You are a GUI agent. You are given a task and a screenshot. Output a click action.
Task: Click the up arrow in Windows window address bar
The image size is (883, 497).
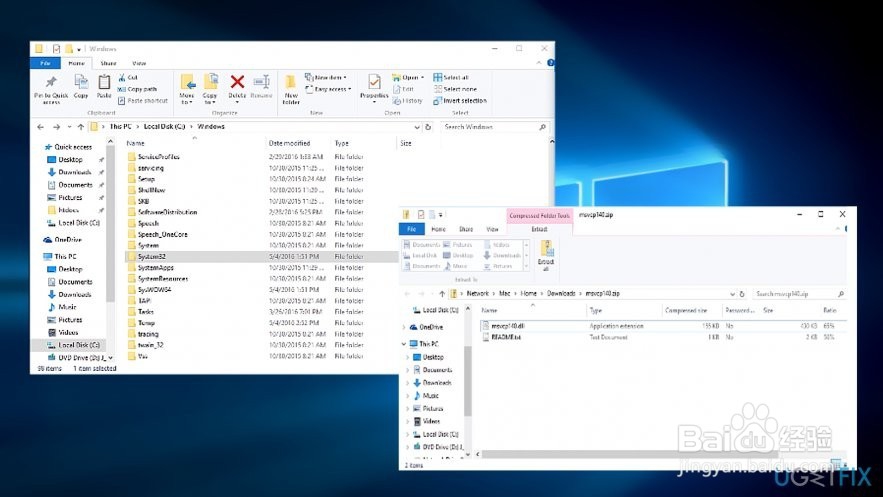click(x=81, y=127)
